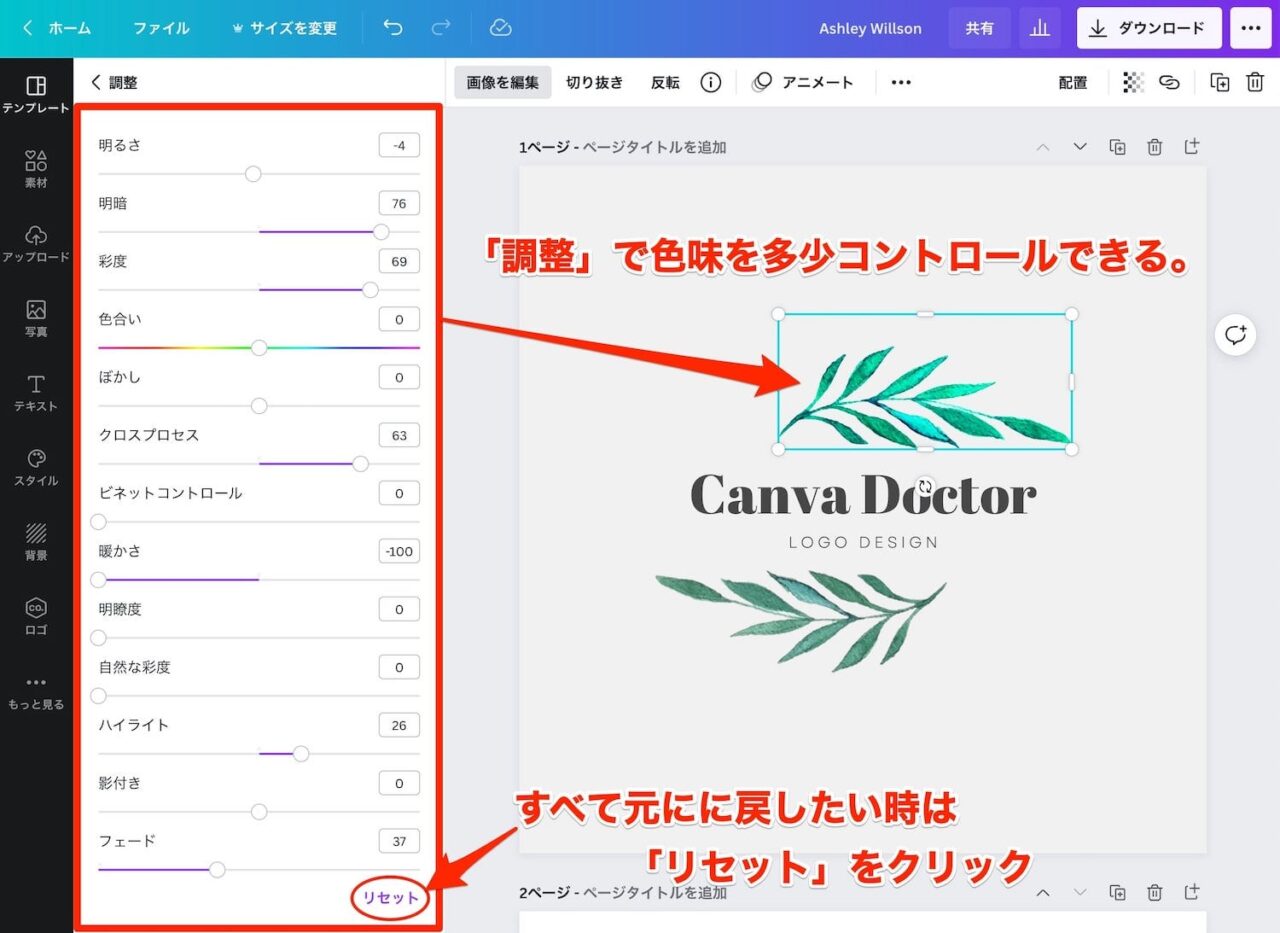Click the cloud save status icon

click(501, 28)
